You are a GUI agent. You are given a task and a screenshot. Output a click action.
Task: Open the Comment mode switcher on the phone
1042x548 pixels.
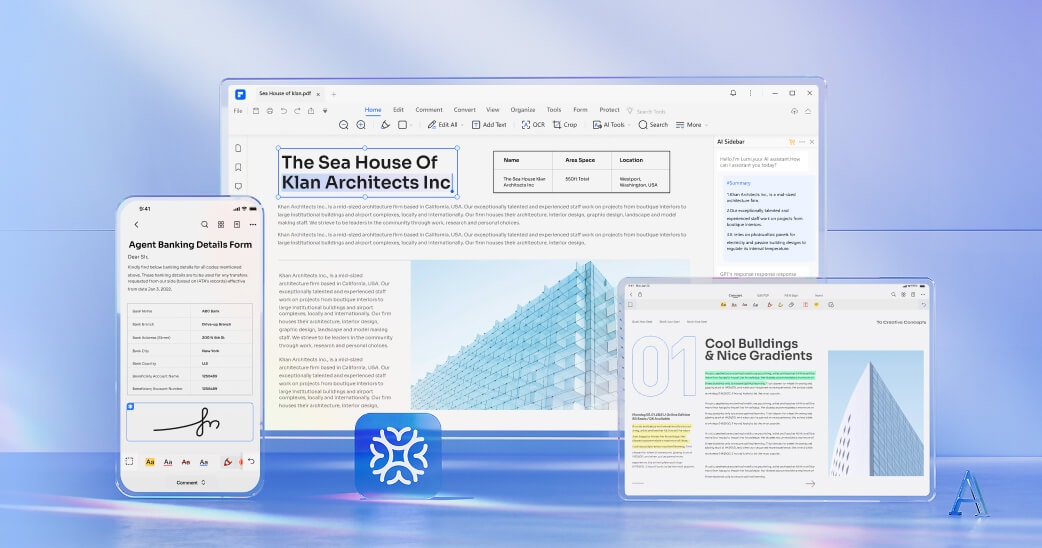(191, 483)
